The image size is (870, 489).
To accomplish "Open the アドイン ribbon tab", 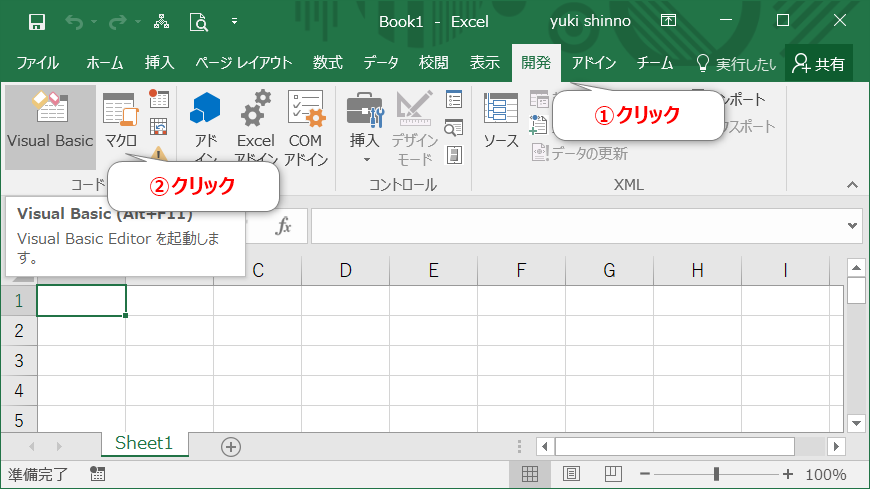I will [594, 63].
